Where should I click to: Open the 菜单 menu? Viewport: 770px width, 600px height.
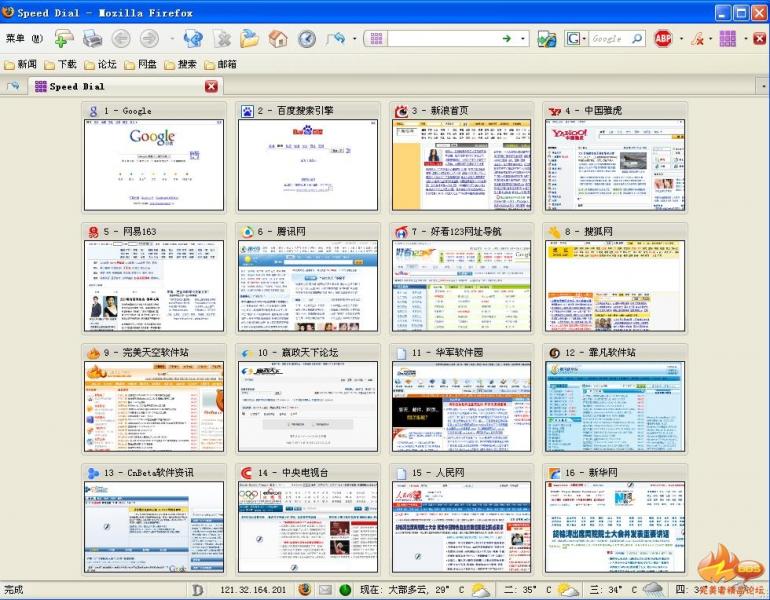tap(24, 38)
